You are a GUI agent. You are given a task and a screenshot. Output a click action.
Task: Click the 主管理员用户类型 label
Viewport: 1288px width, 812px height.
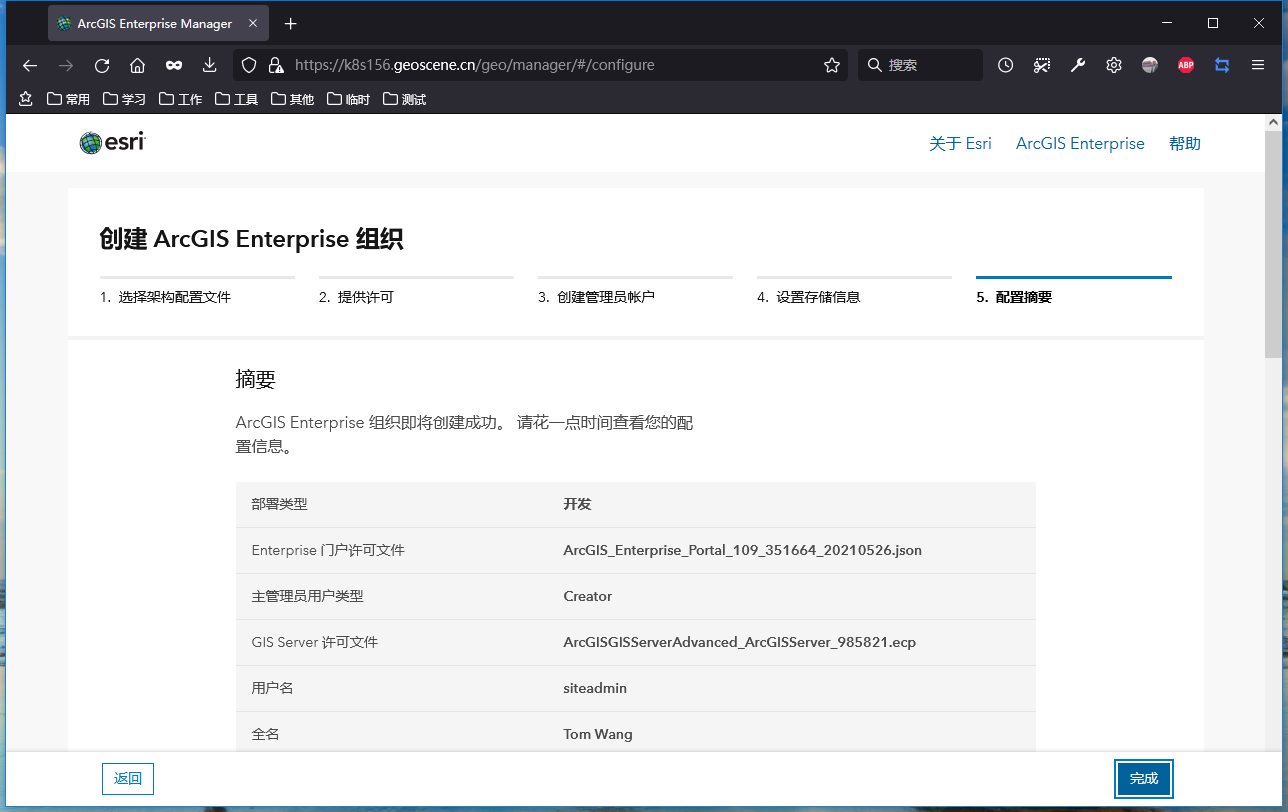coord(307,596)
